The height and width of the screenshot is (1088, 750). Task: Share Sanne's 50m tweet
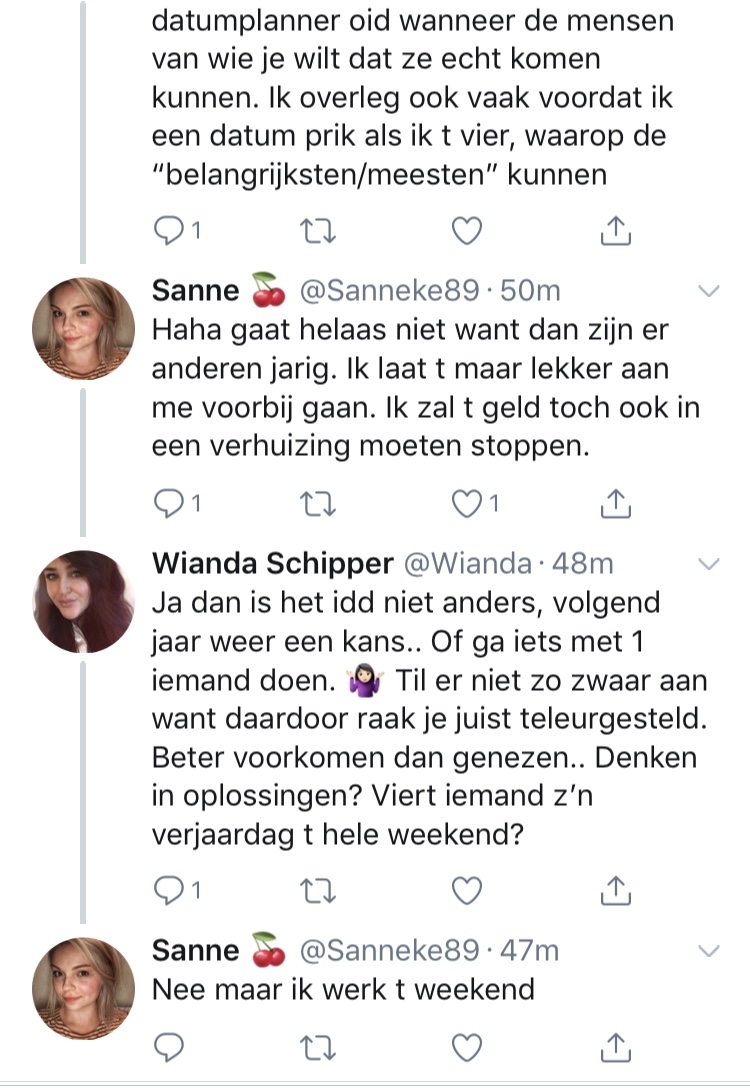pyautogui.click(x=617, y=505)
